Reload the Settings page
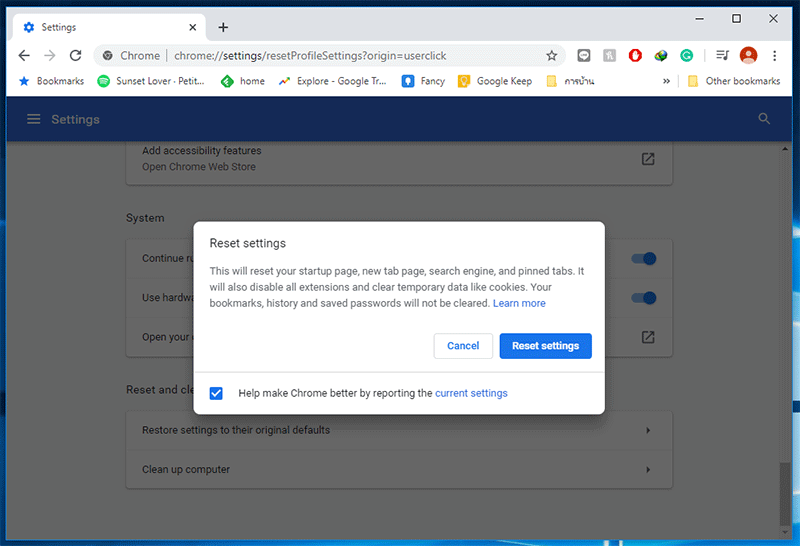800x546 pixels. [76, 55]
